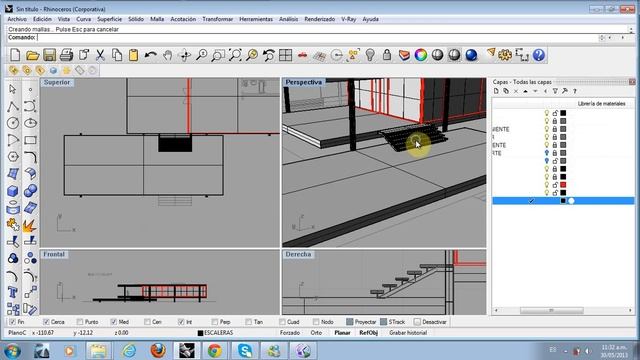Toggle lock on the red layer row
Screen dimensions: 640x360
click(555, 185)
